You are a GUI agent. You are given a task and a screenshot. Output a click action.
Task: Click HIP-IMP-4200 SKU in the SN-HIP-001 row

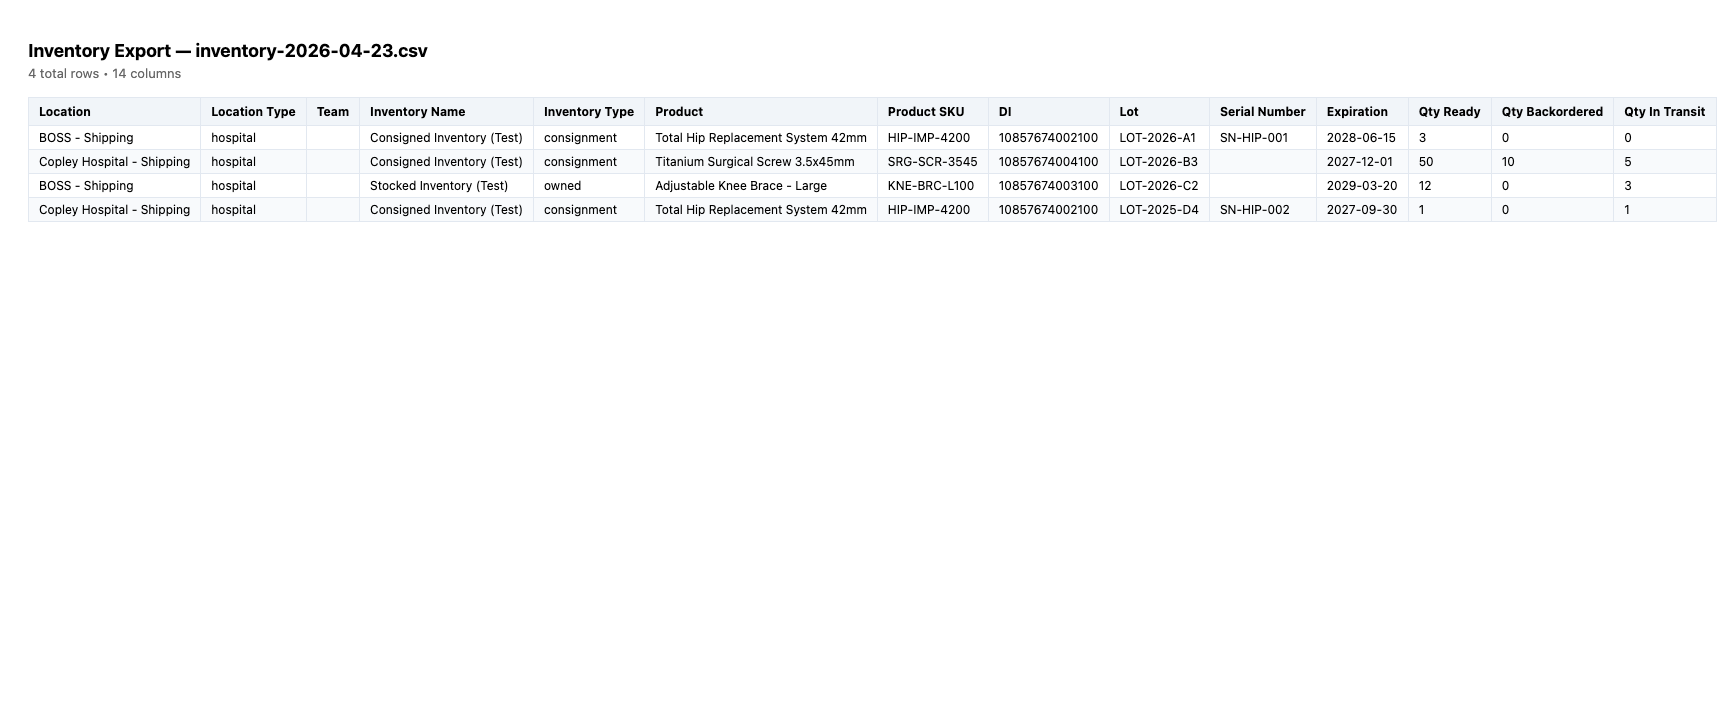pyautogui.click(x=929, y=138)
